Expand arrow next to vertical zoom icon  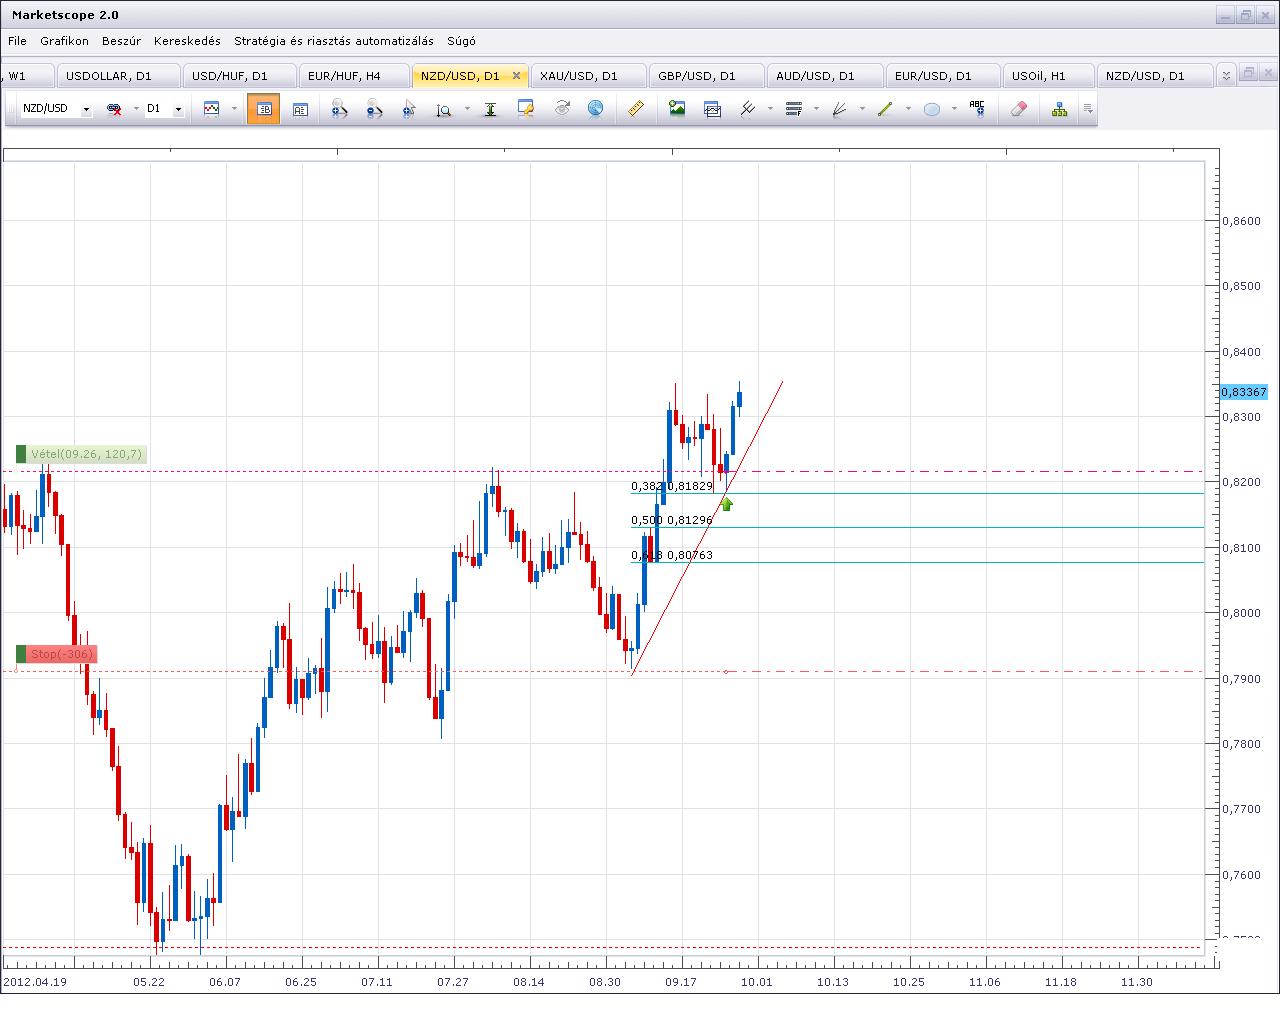[466, 109]
